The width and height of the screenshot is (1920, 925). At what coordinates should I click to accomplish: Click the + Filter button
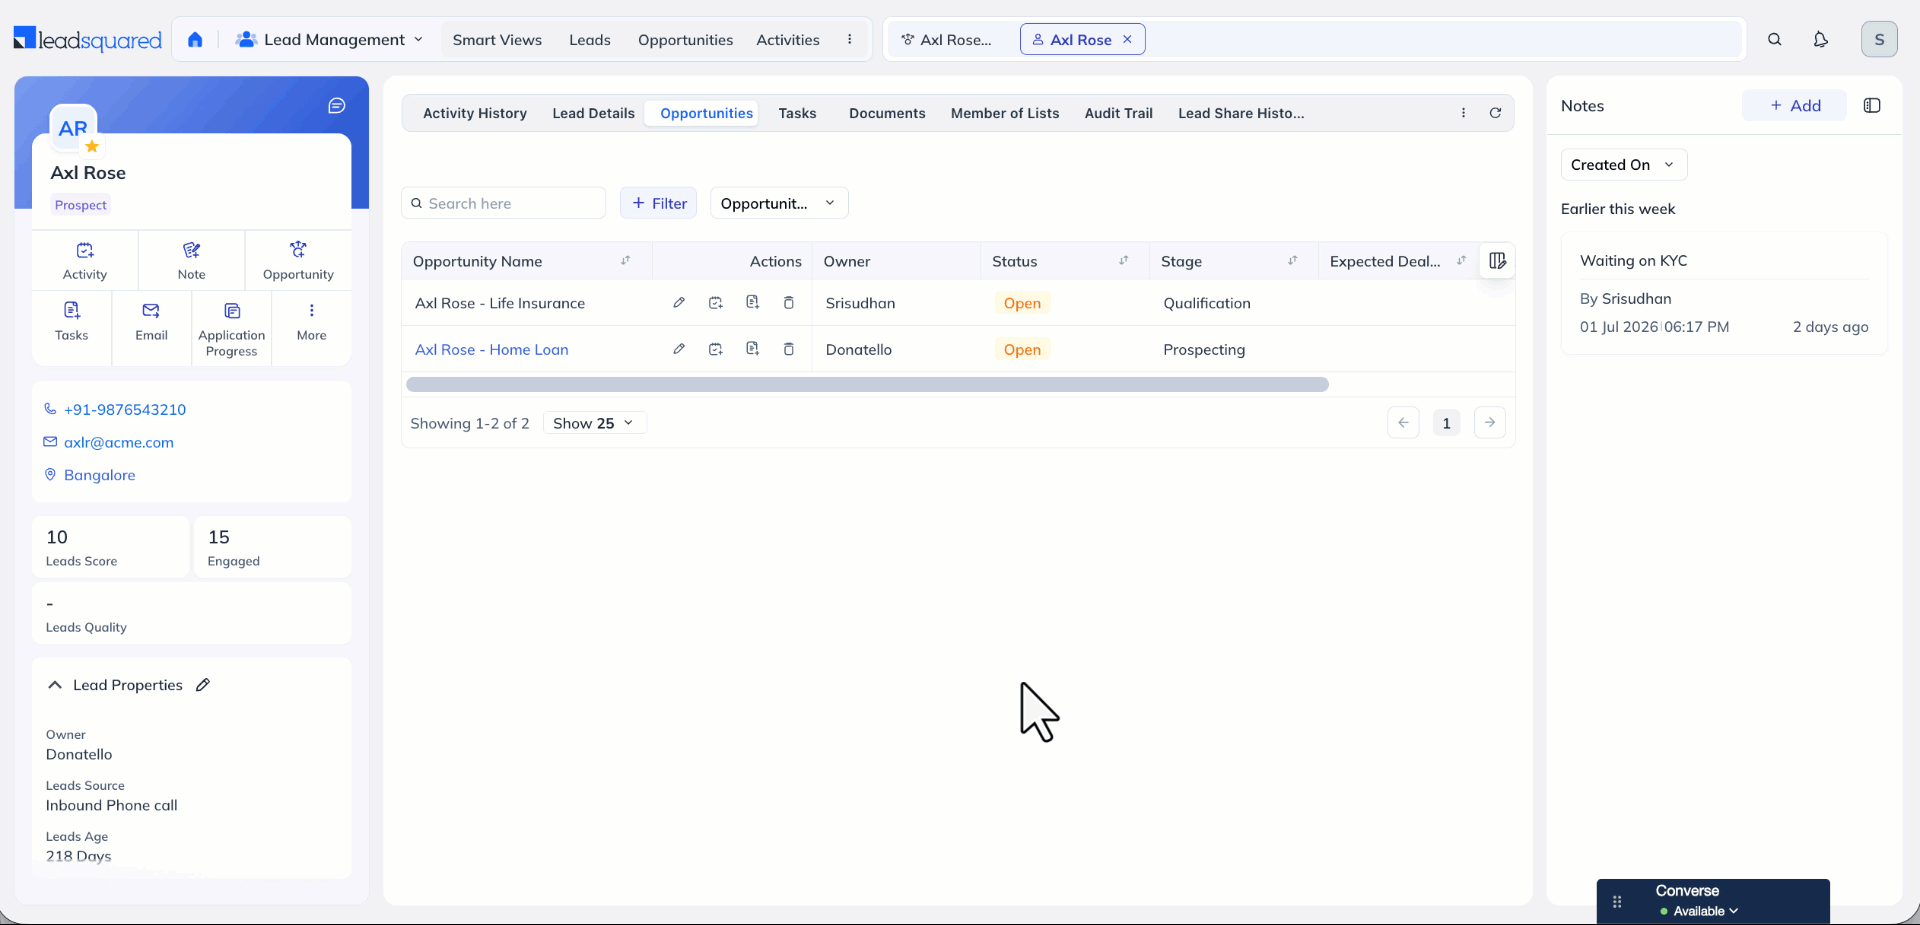click(659, 203)
